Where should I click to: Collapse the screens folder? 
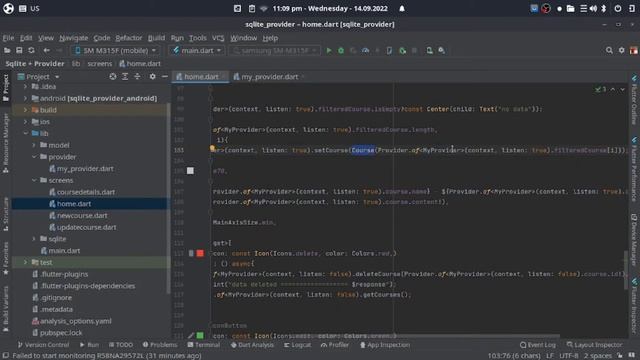pos(34,180)
